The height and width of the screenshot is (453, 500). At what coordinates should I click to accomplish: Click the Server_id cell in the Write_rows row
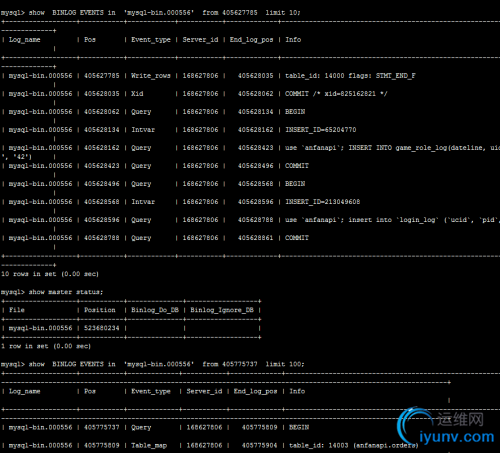(x=200, y=76)
